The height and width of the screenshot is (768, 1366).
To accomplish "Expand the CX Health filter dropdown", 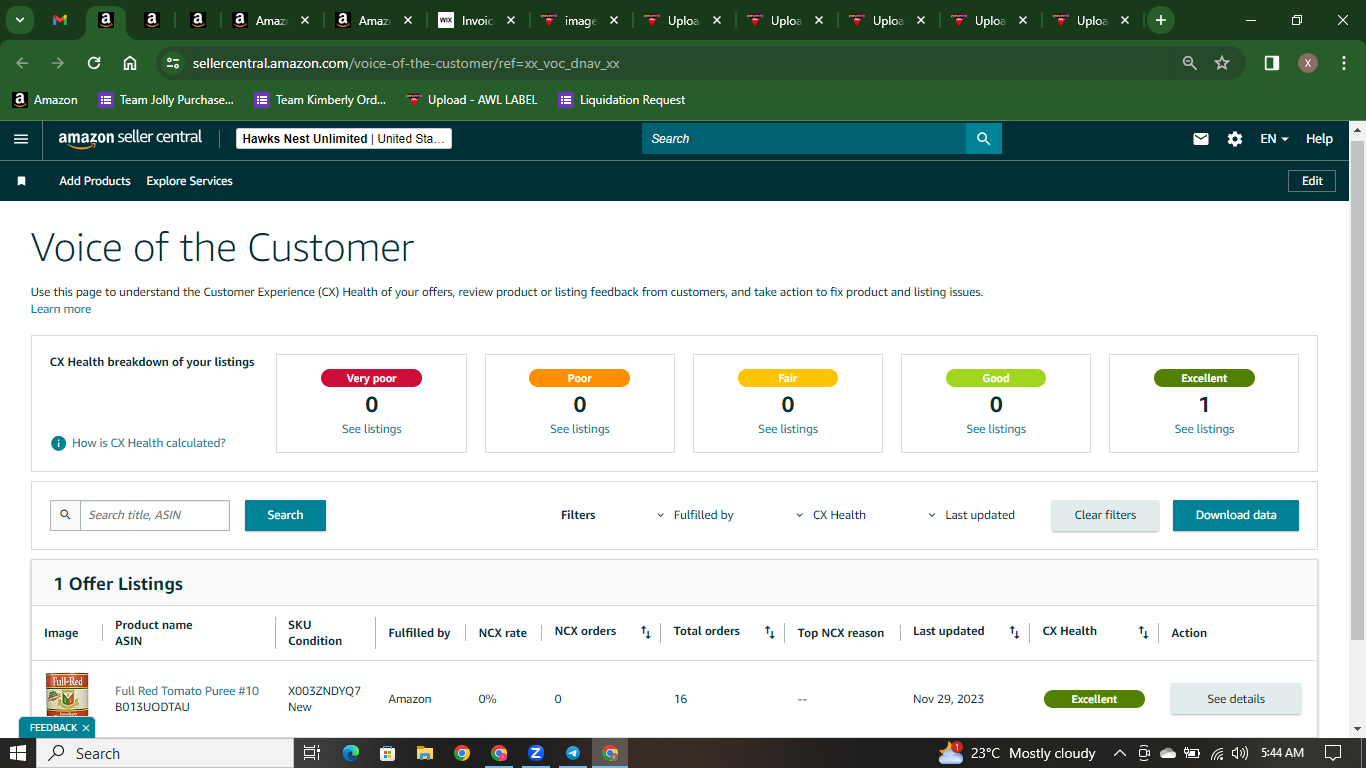I will 830,515.
